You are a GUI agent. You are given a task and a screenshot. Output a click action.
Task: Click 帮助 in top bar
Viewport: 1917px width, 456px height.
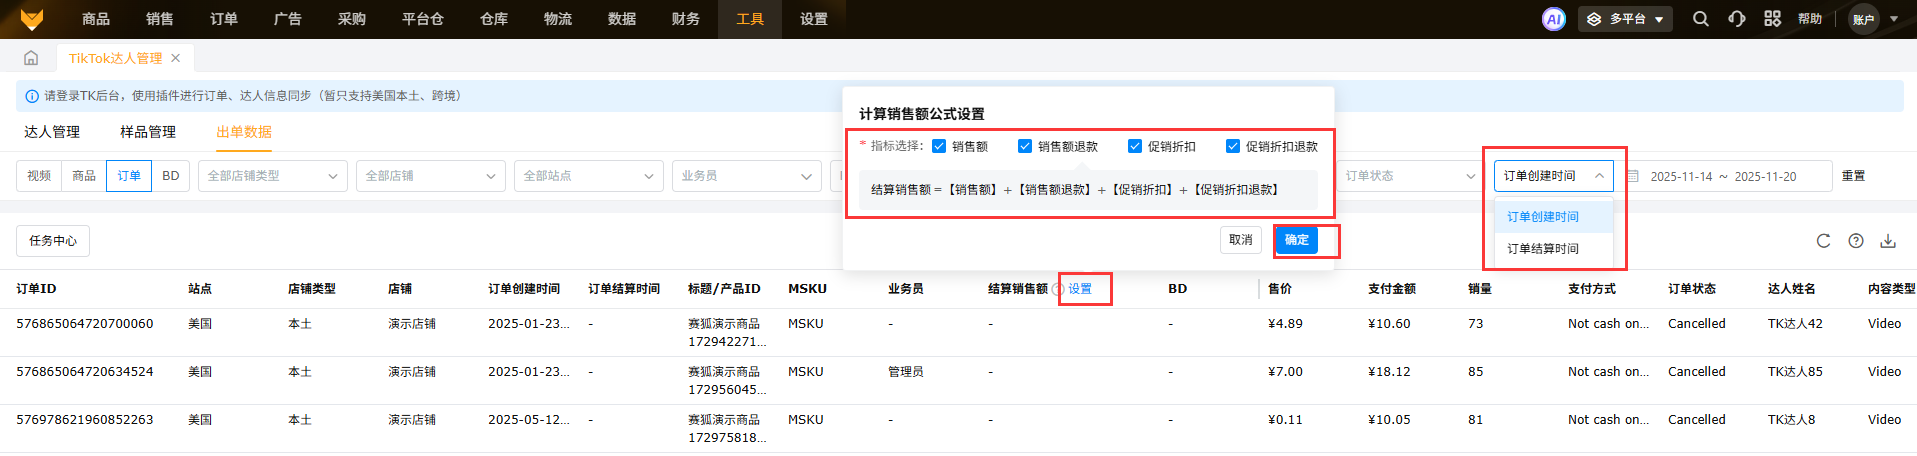[x=1810, y=19]
